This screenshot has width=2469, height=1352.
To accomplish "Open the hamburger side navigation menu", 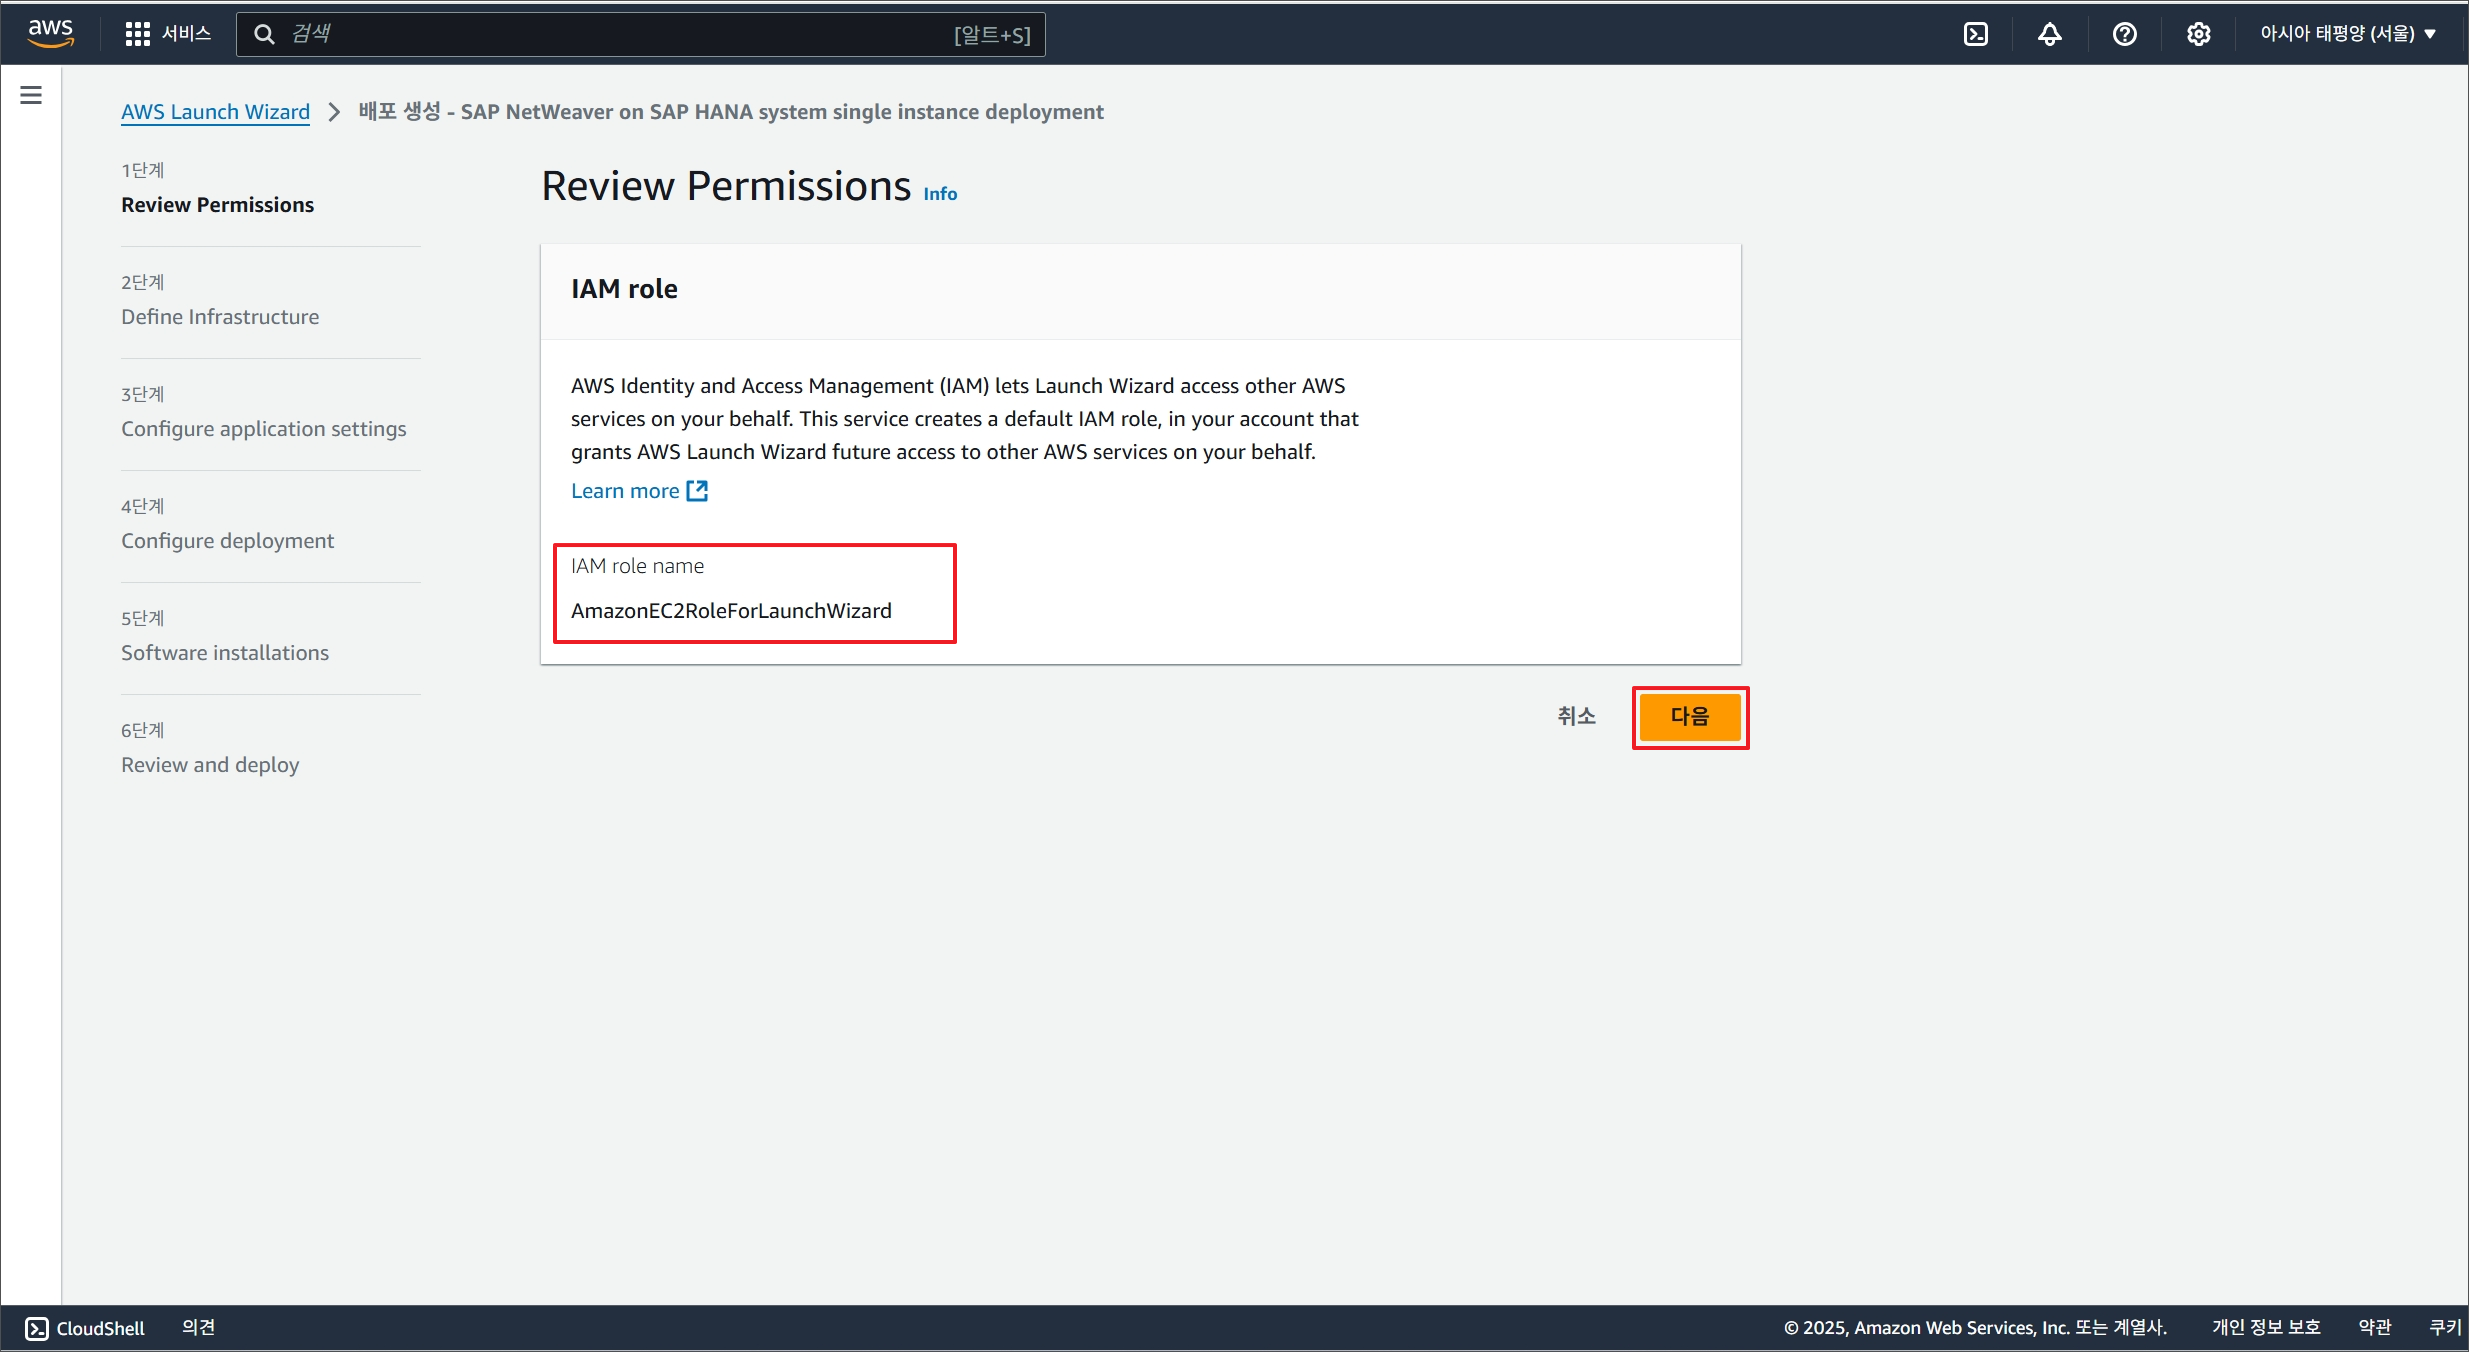I will point(31,95).
